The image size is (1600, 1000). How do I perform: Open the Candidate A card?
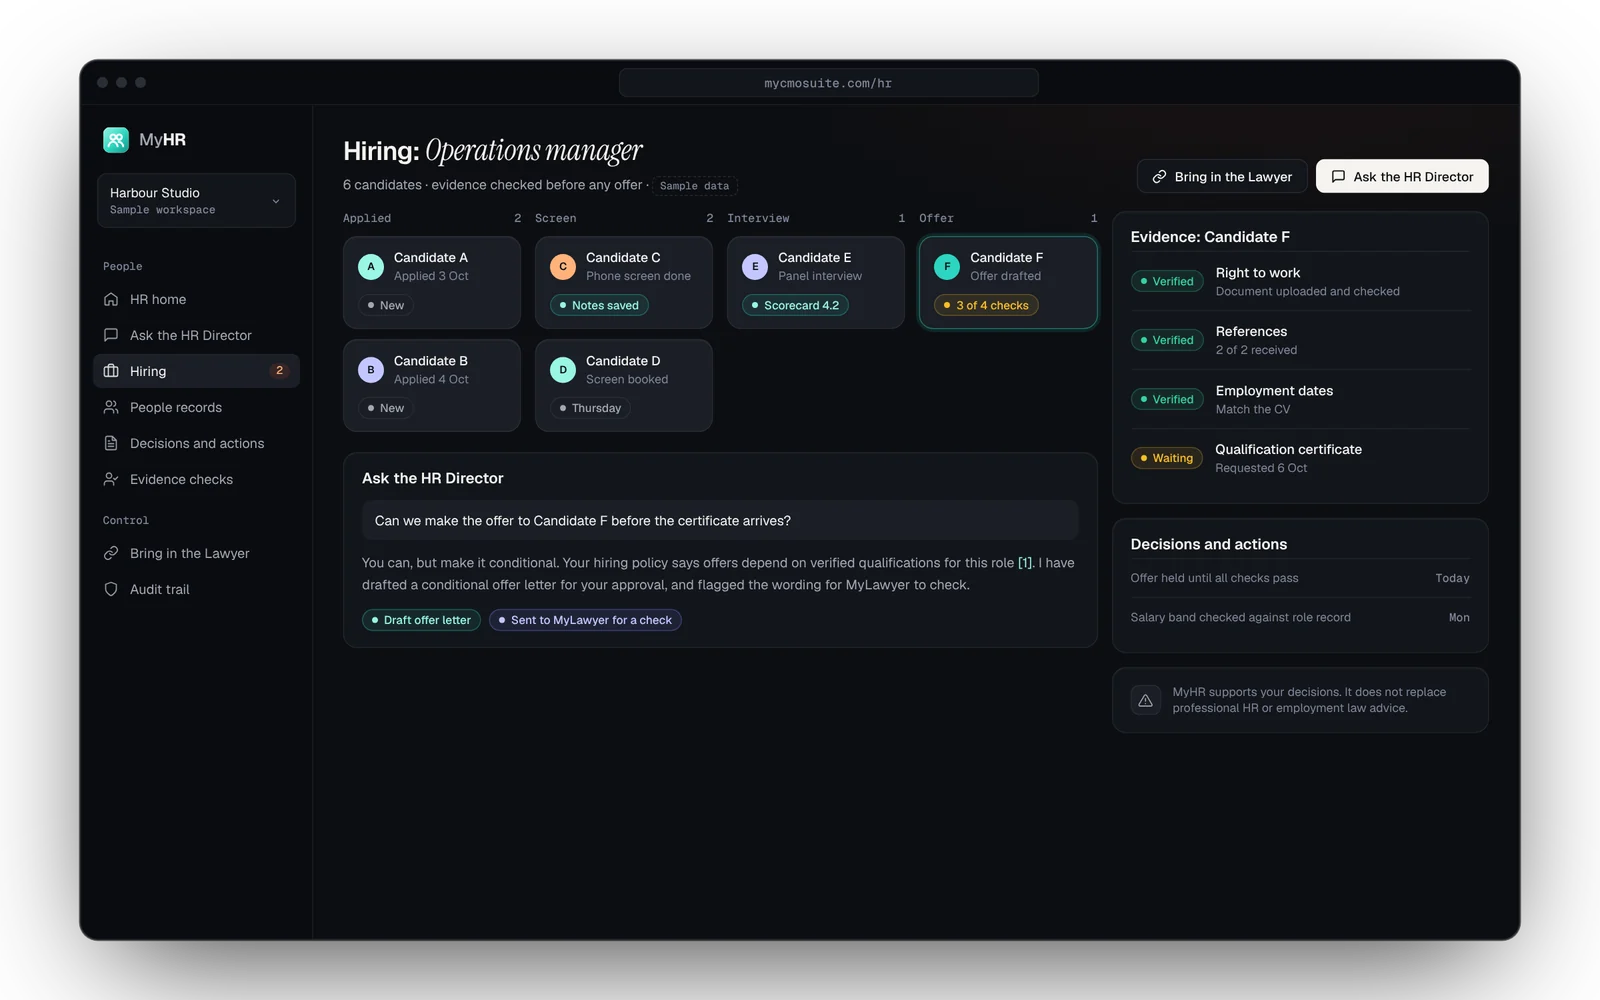tap(432, 282)
